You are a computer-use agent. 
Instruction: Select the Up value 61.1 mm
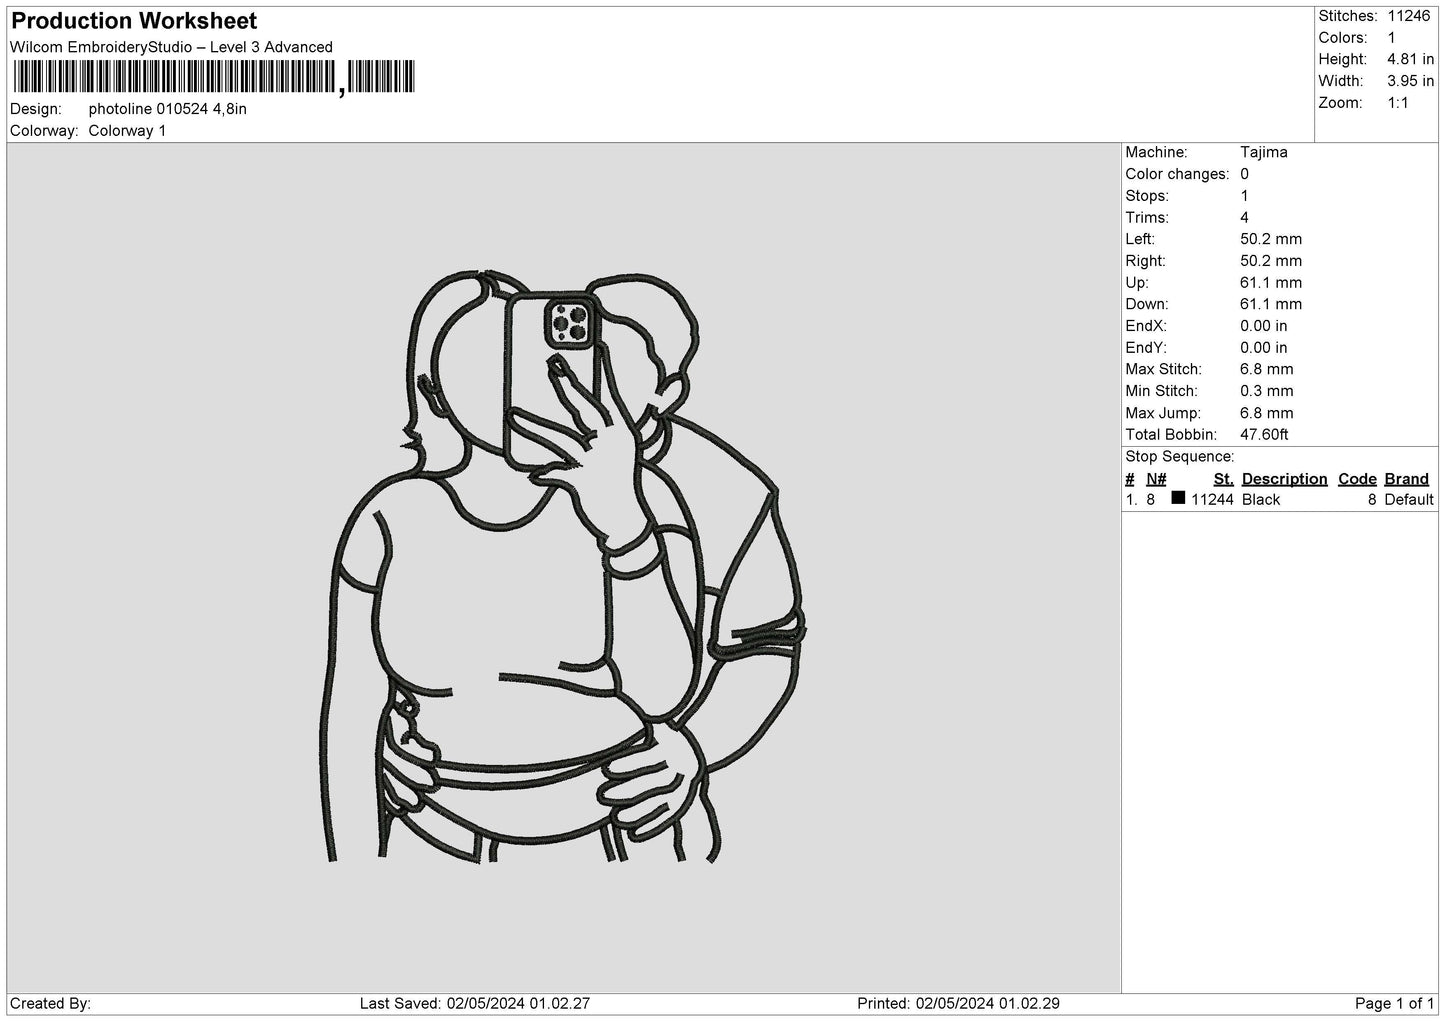[x=1271, y=283]
